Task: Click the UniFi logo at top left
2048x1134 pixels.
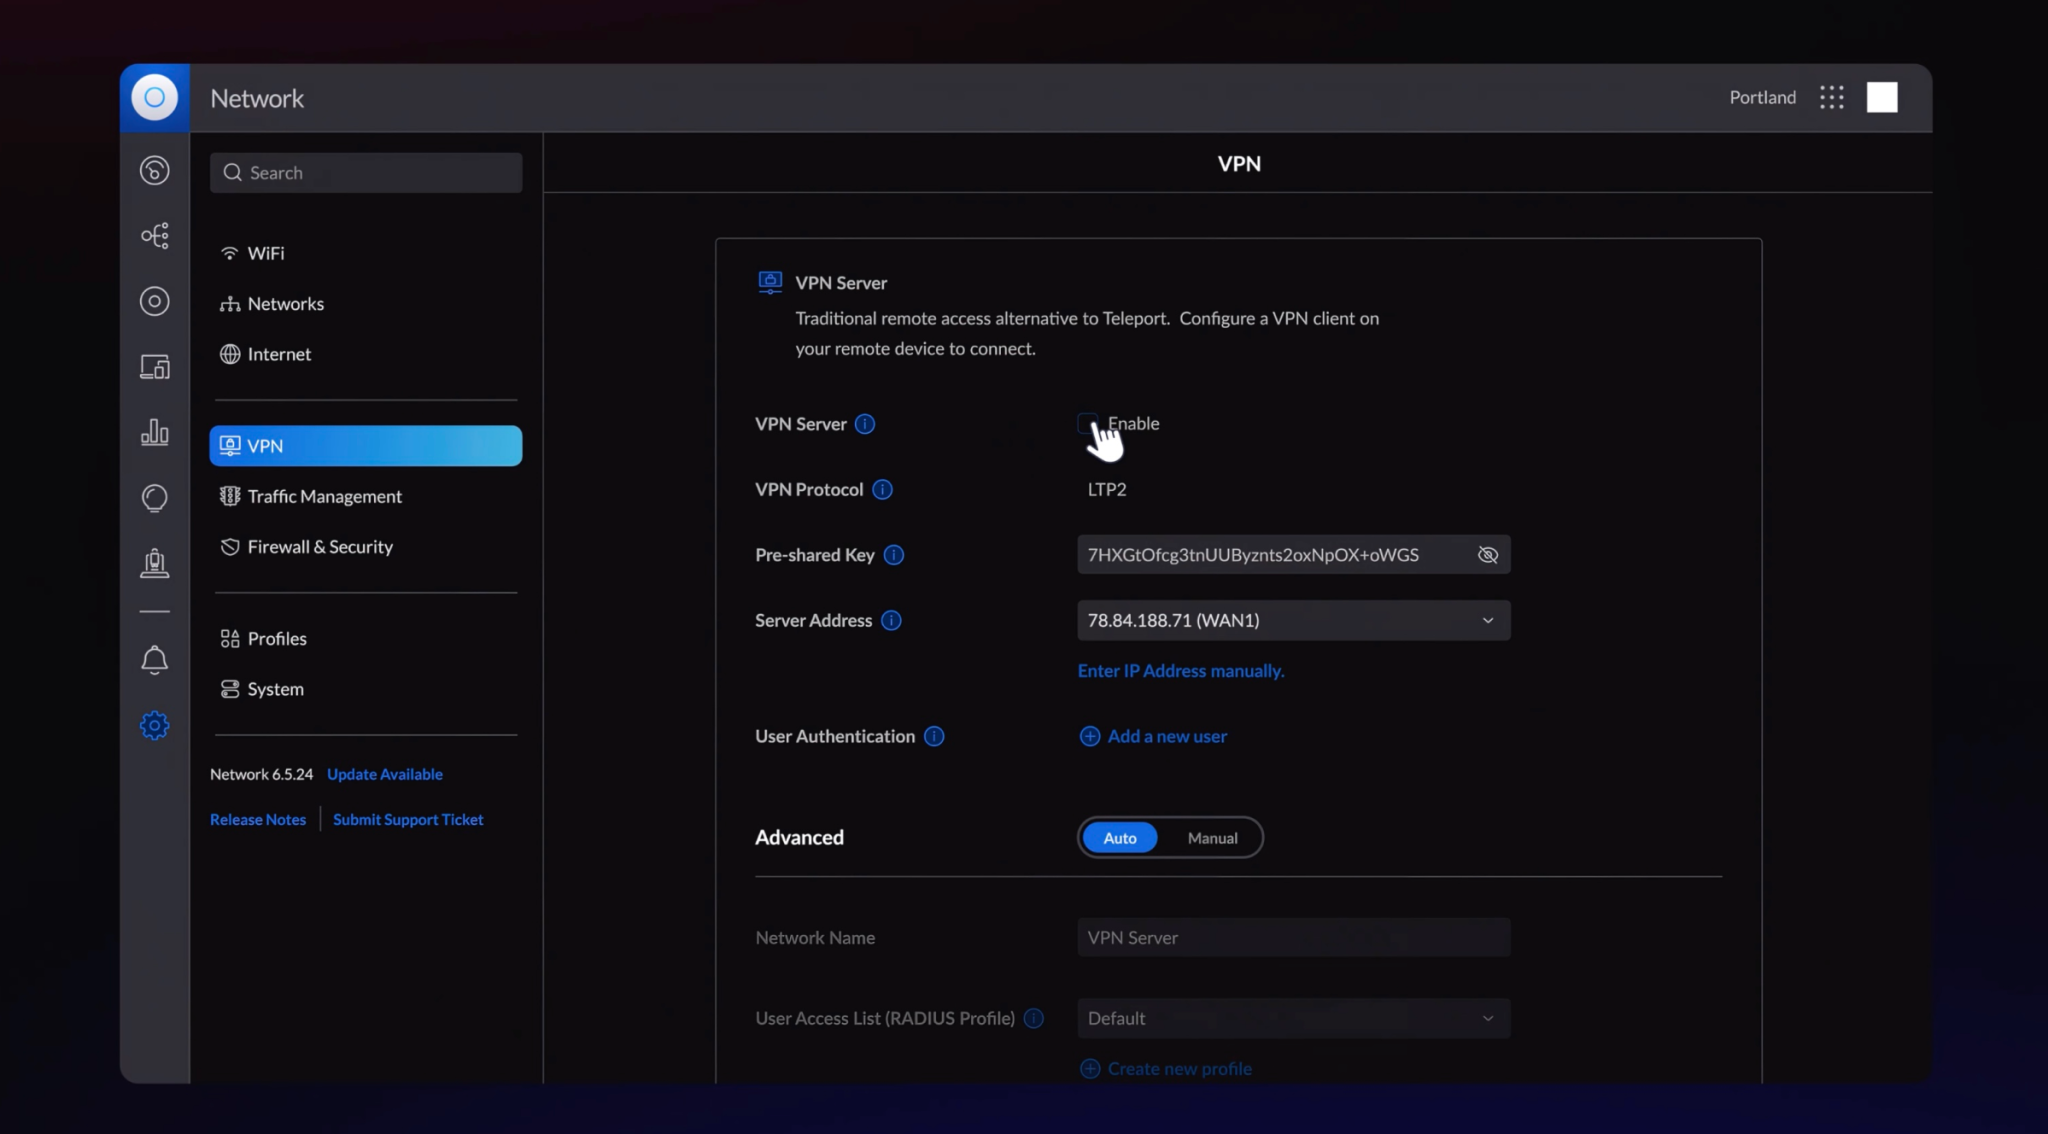Action: coord(154,97)
